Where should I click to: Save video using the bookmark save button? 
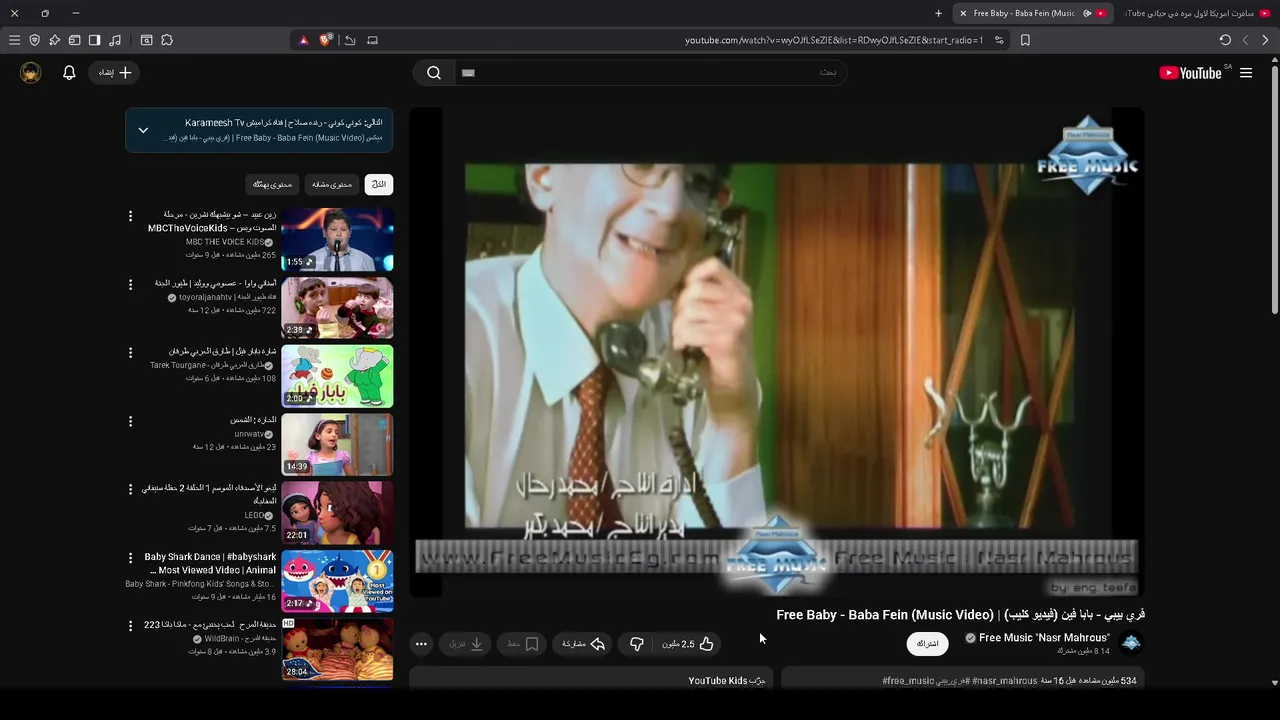523,644
